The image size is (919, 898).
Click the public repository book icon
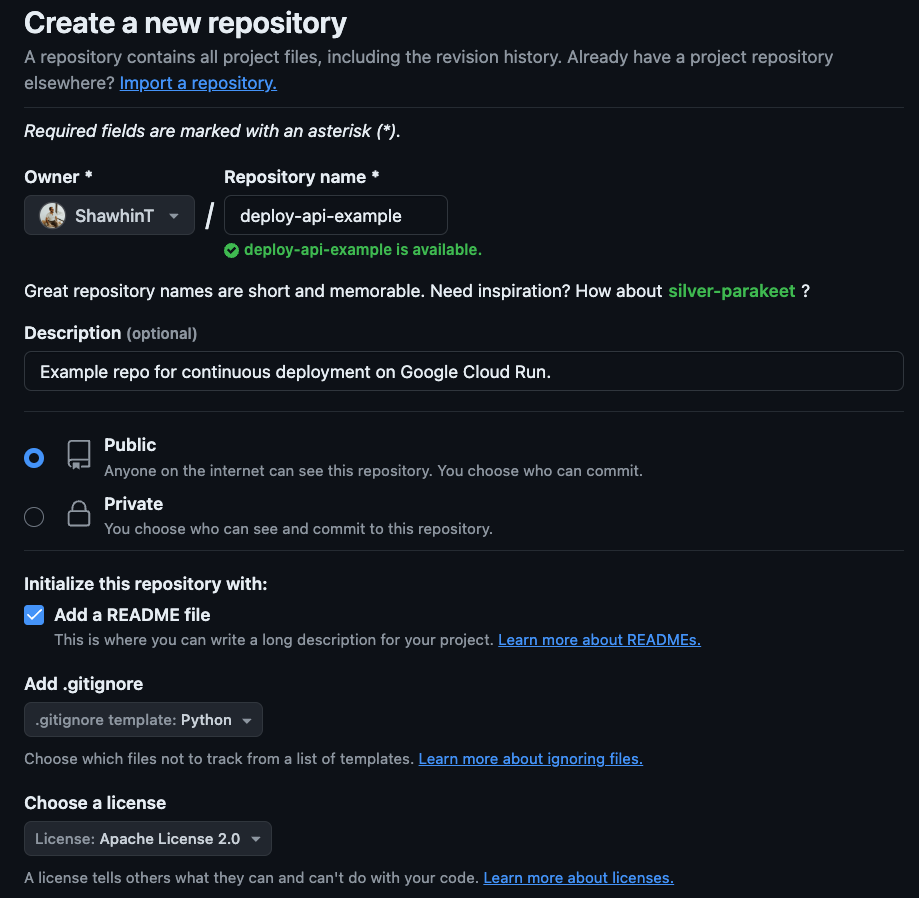pos(79,456)
